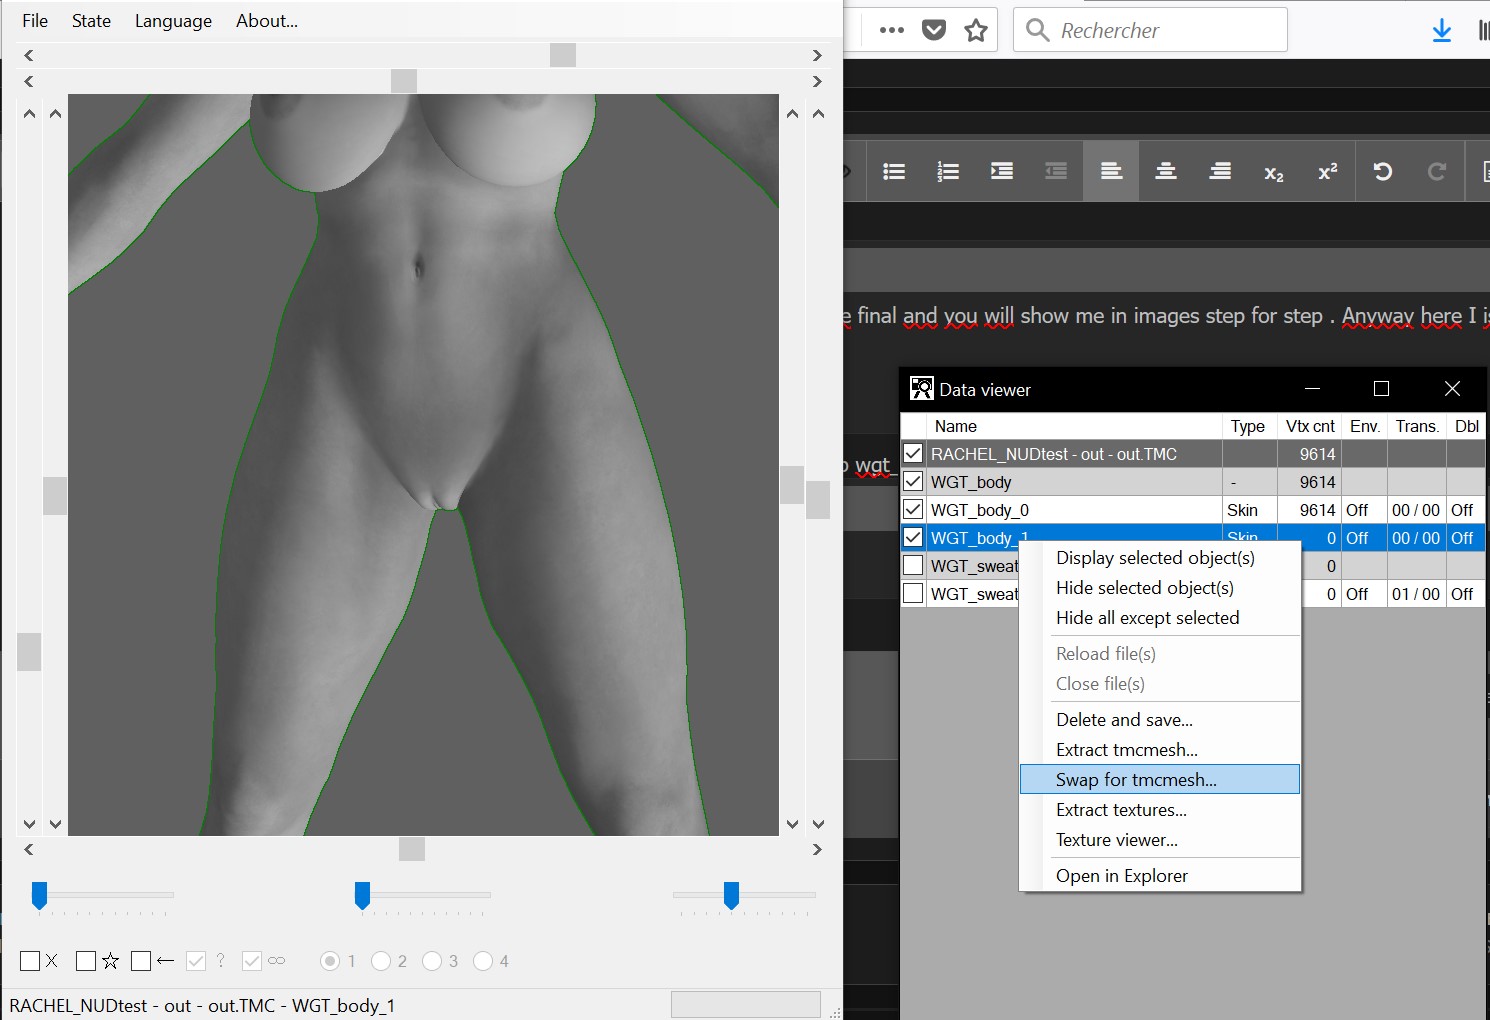
Task: Click the increase indent icon
Action: tap(1002, 172)
